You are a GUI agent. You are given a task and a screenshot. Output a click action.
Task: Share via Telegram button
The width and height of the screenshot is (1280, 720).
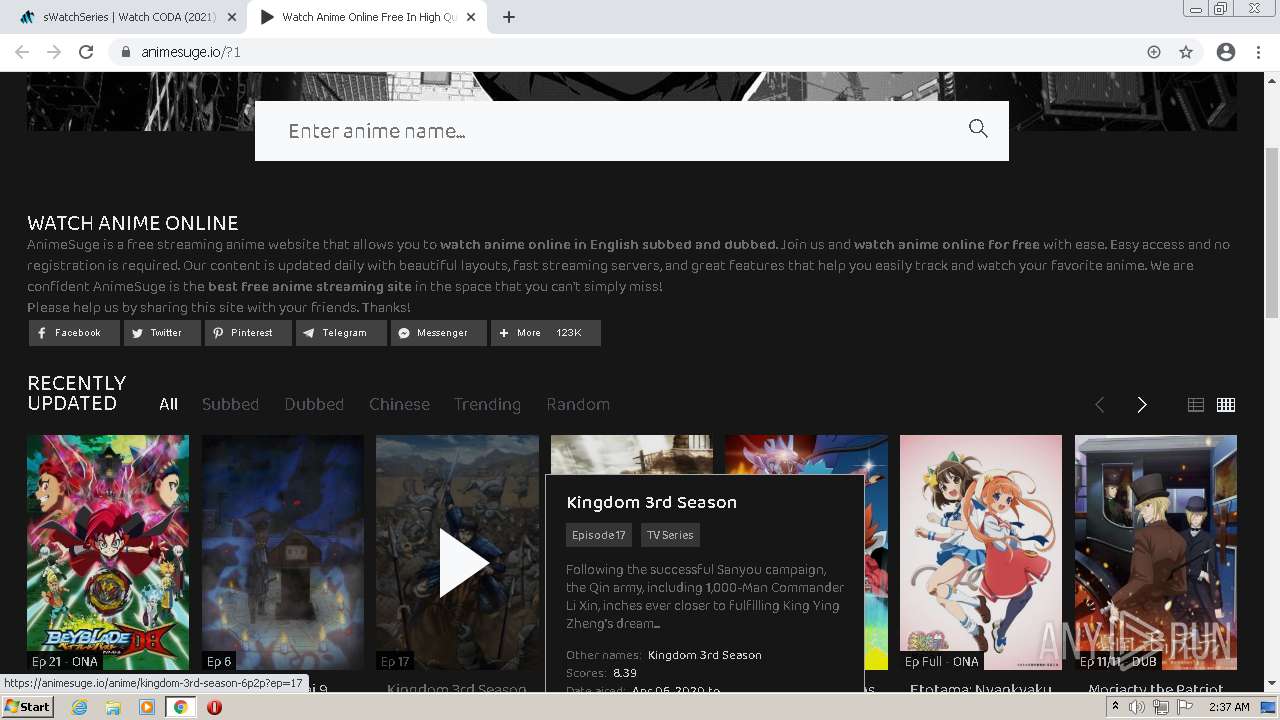341,333
